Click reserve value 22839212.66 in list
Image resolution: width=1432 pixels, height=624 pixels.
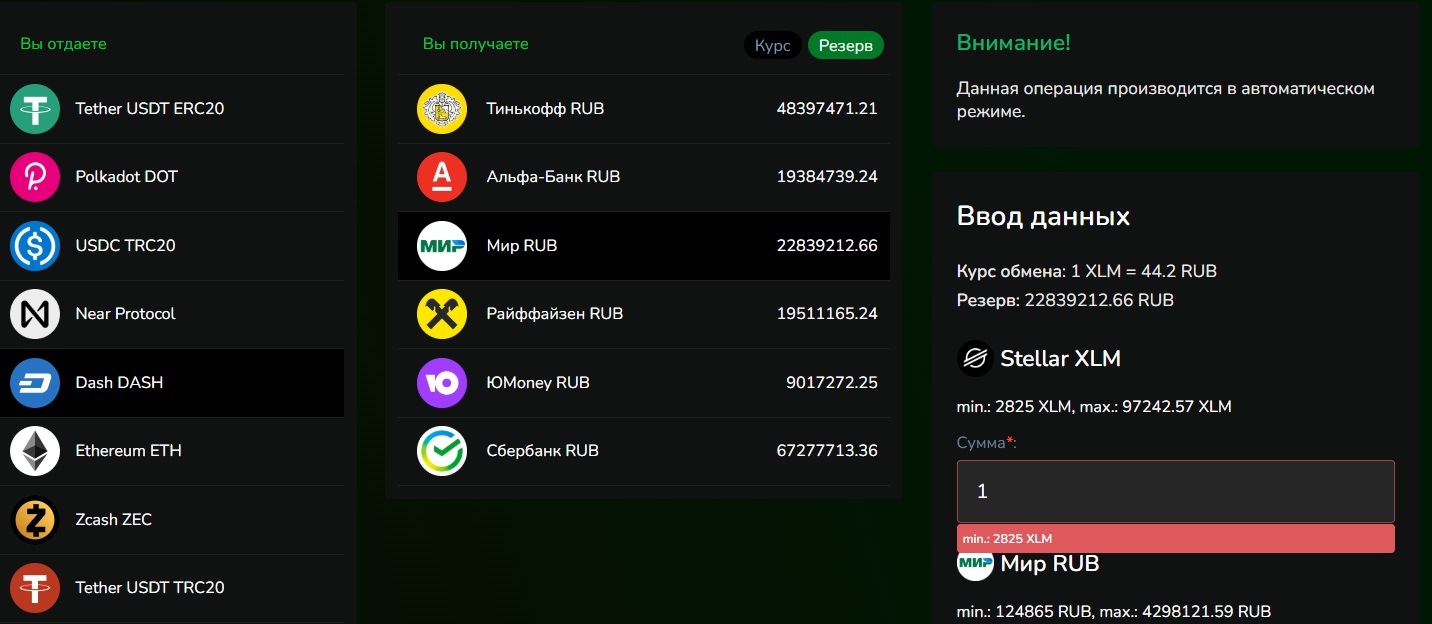[827, 246]
